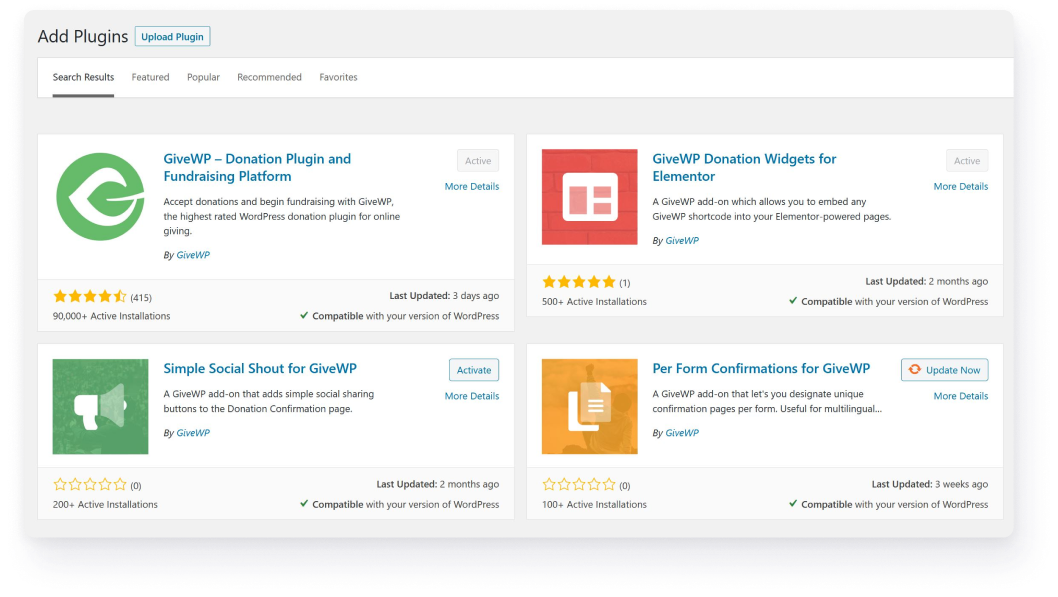This screenshot has width=1058, height=597.
Task: Go to the Favorites tab
Action: pos(338,77)
